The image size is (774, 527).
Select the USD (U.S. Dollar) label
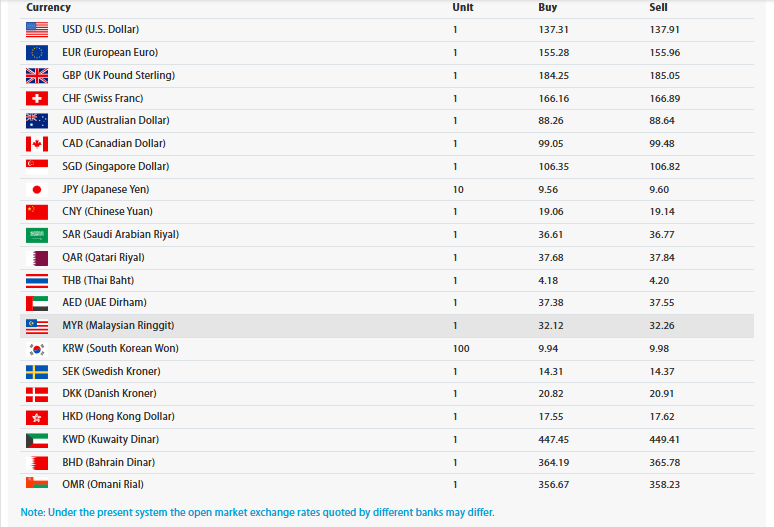[x=101, y=30]
